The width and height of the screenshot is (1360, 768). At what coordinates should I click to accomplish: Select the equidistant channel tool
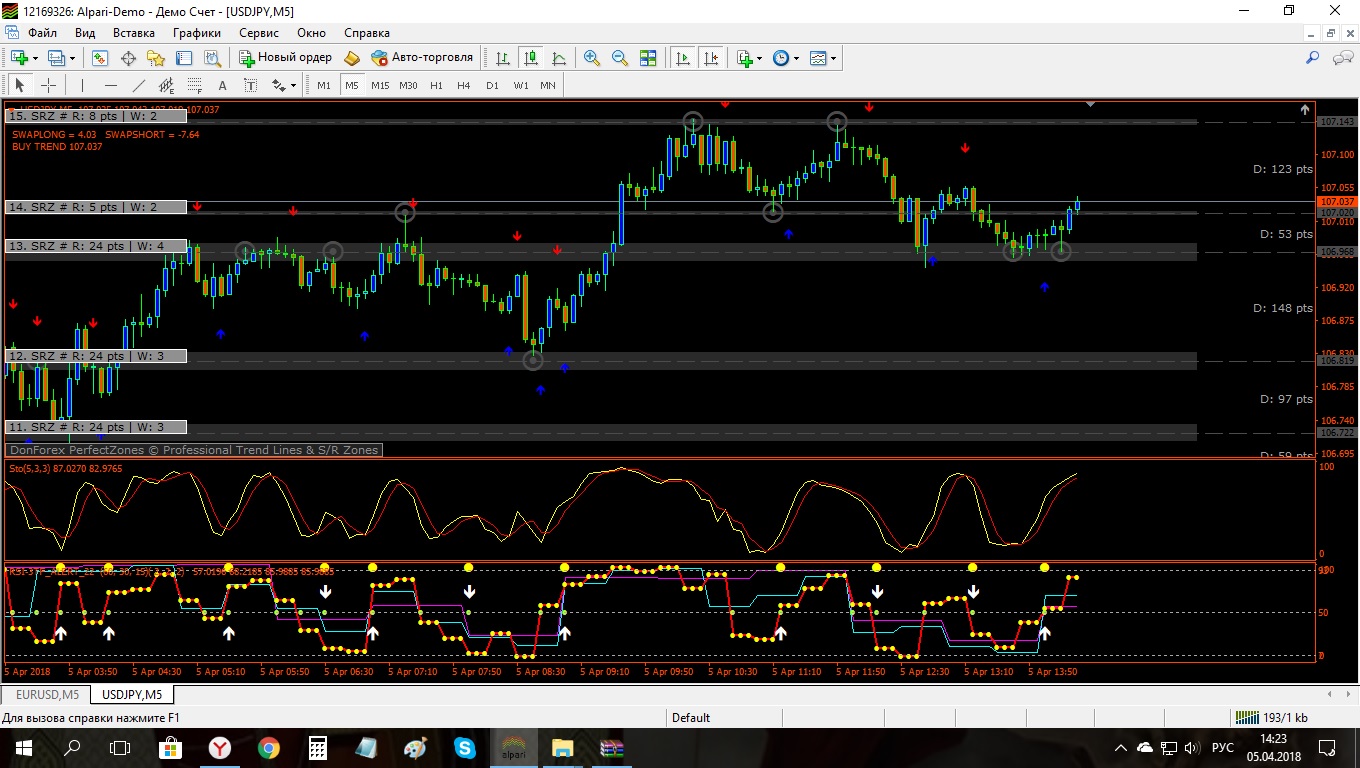[x=166, y=85]
